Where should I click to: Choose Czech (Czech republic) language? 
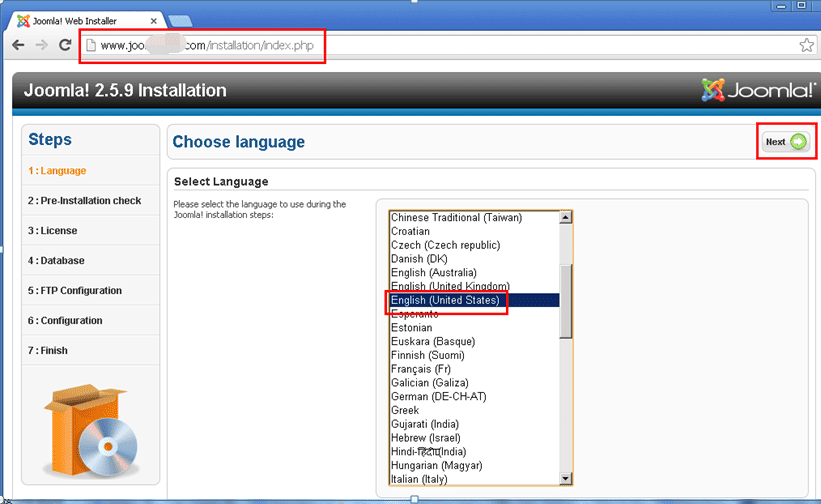click(x=474, y=245)
